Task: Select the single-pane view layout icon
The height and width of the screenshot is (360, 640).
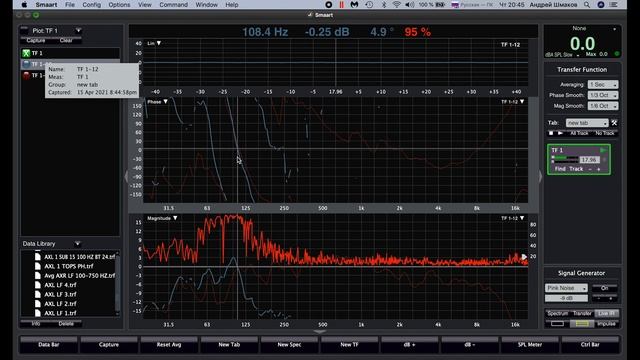Action: click(x=557, y=324)
